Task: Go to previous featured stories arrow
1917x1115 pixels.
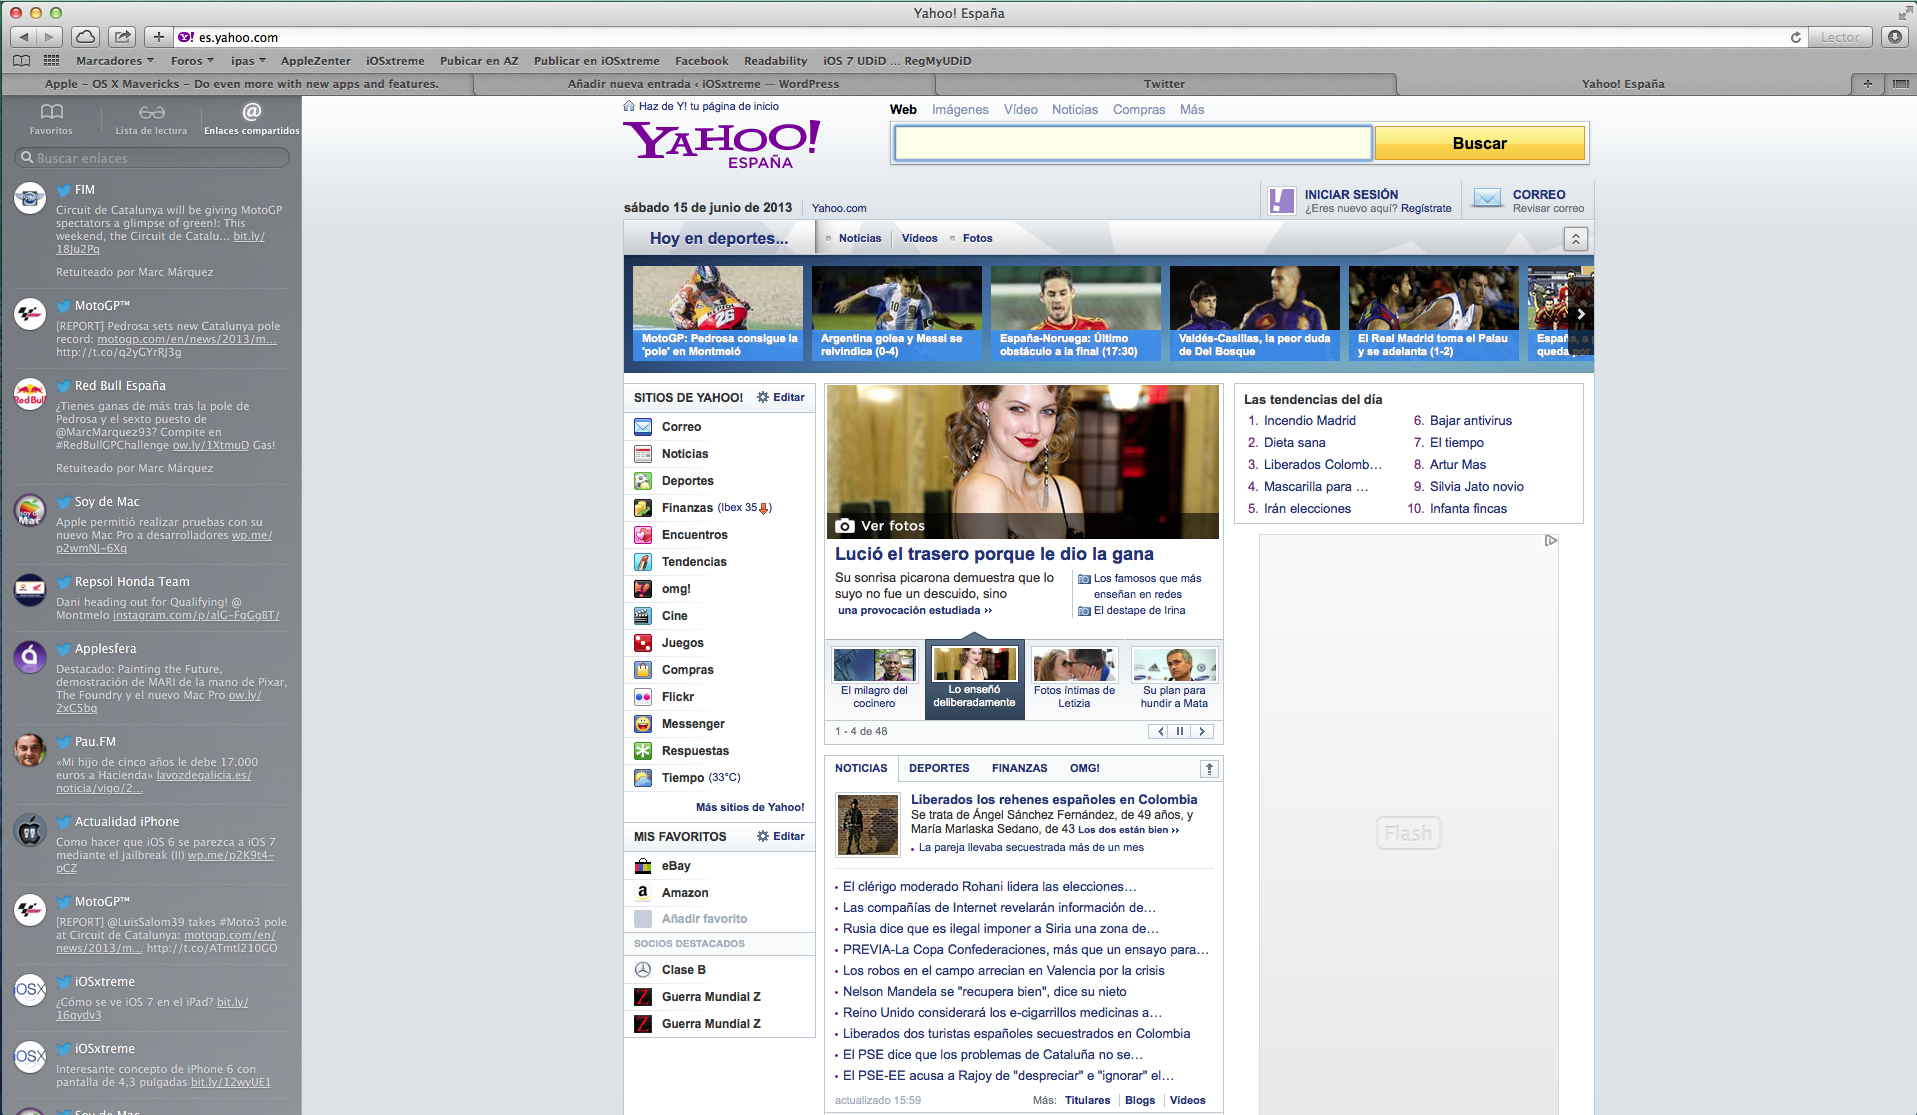Action: coord(1160,732)
